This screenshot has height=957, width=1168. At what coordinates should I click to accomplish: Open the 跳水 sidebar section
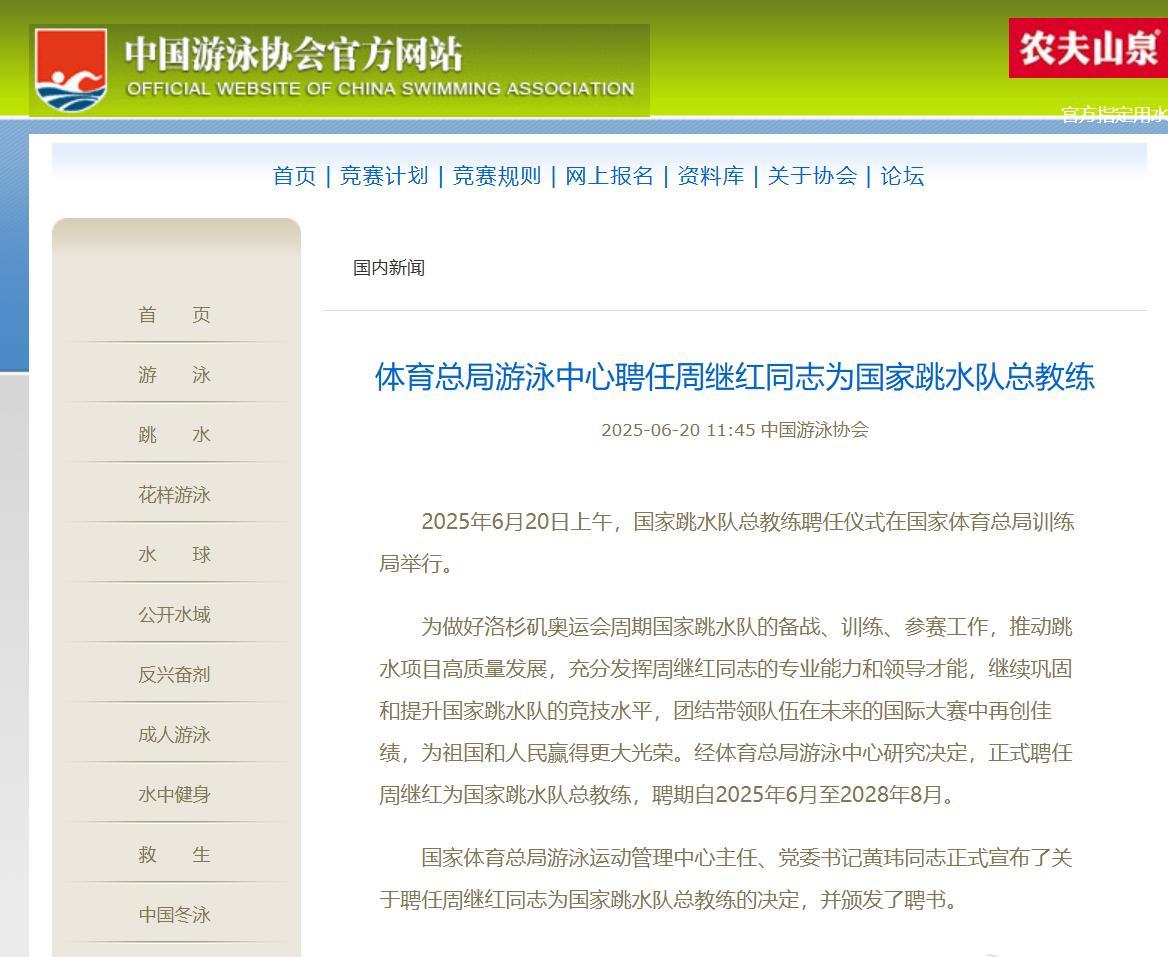[175, 434]
